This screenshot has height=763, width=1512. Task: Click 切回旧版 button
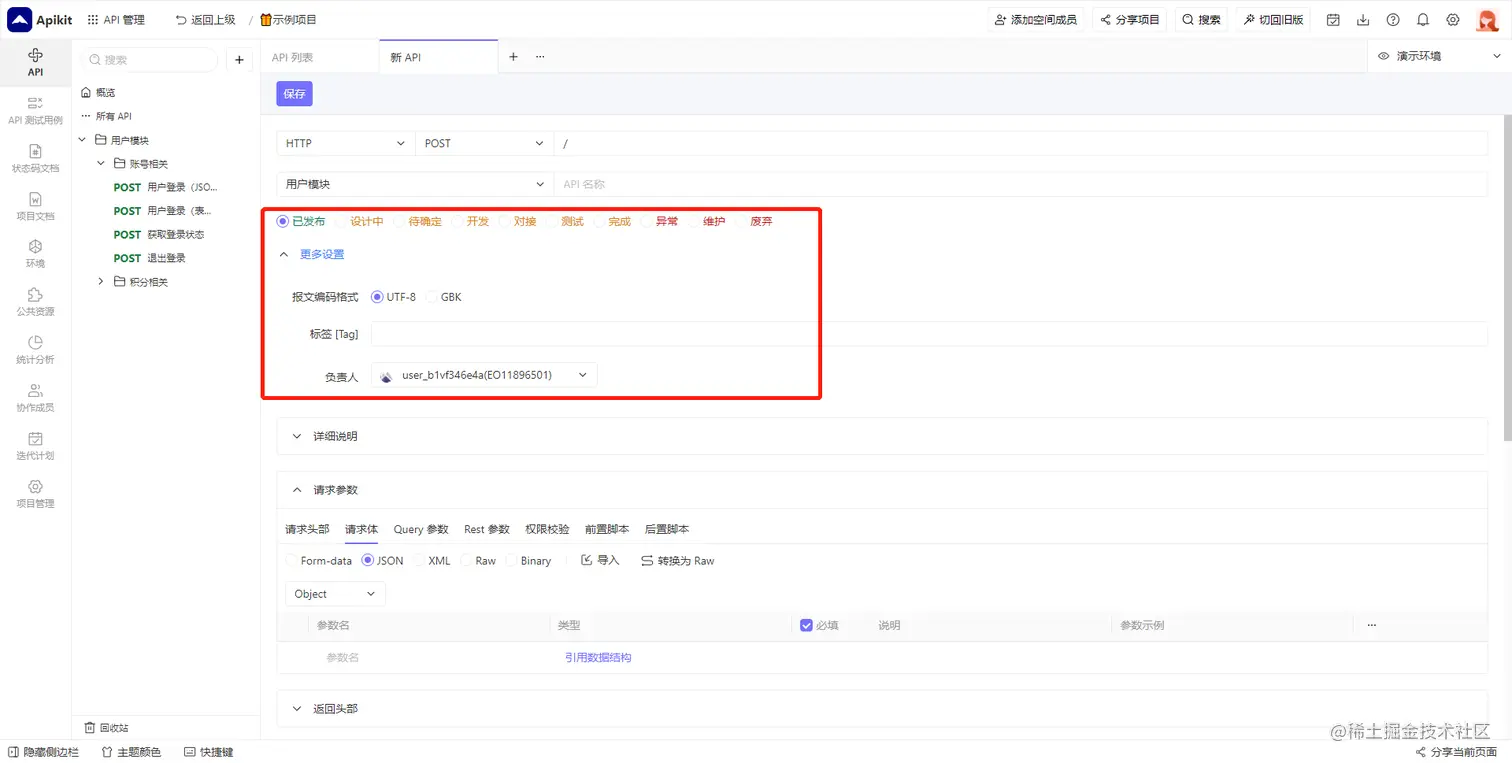point(1273,20)
